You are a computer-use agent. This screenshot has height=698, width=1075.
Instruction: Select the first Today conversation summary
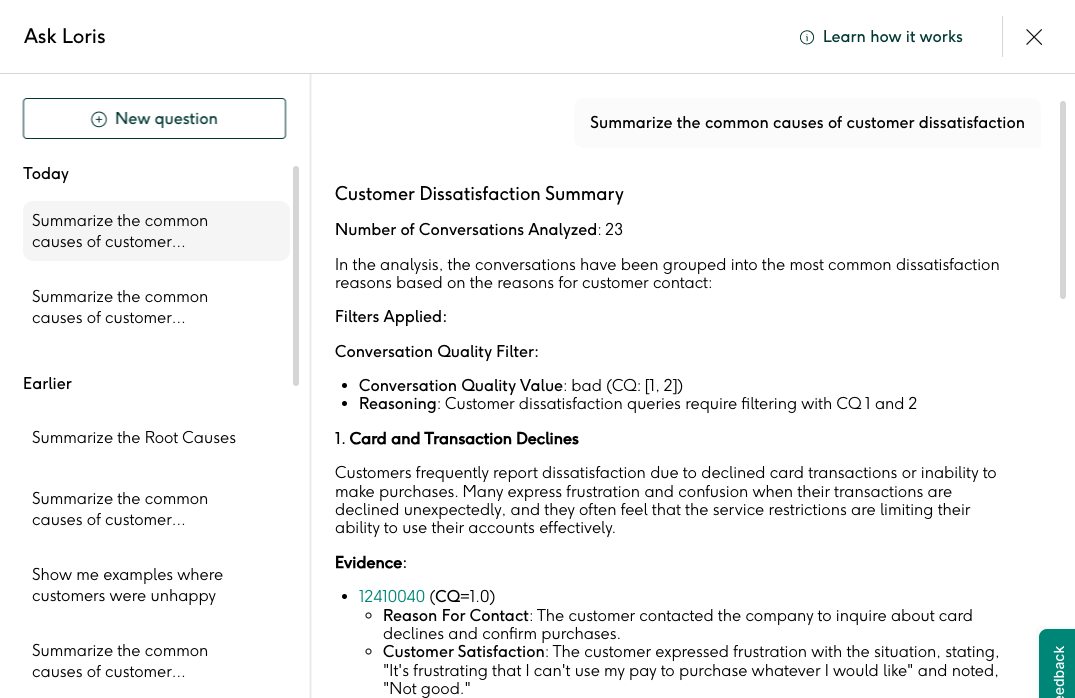click(x=156, y=231)
